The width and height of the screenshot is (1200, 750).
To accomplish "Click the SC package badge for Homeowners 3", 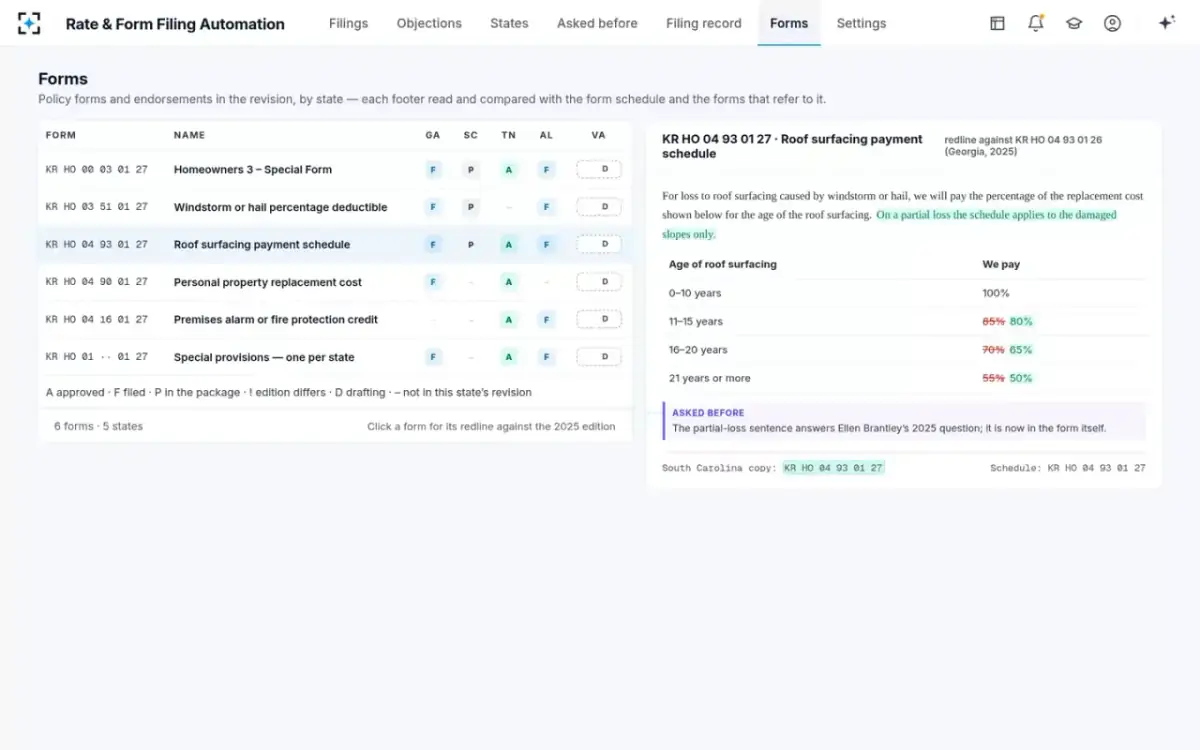I will pos(471,170).
